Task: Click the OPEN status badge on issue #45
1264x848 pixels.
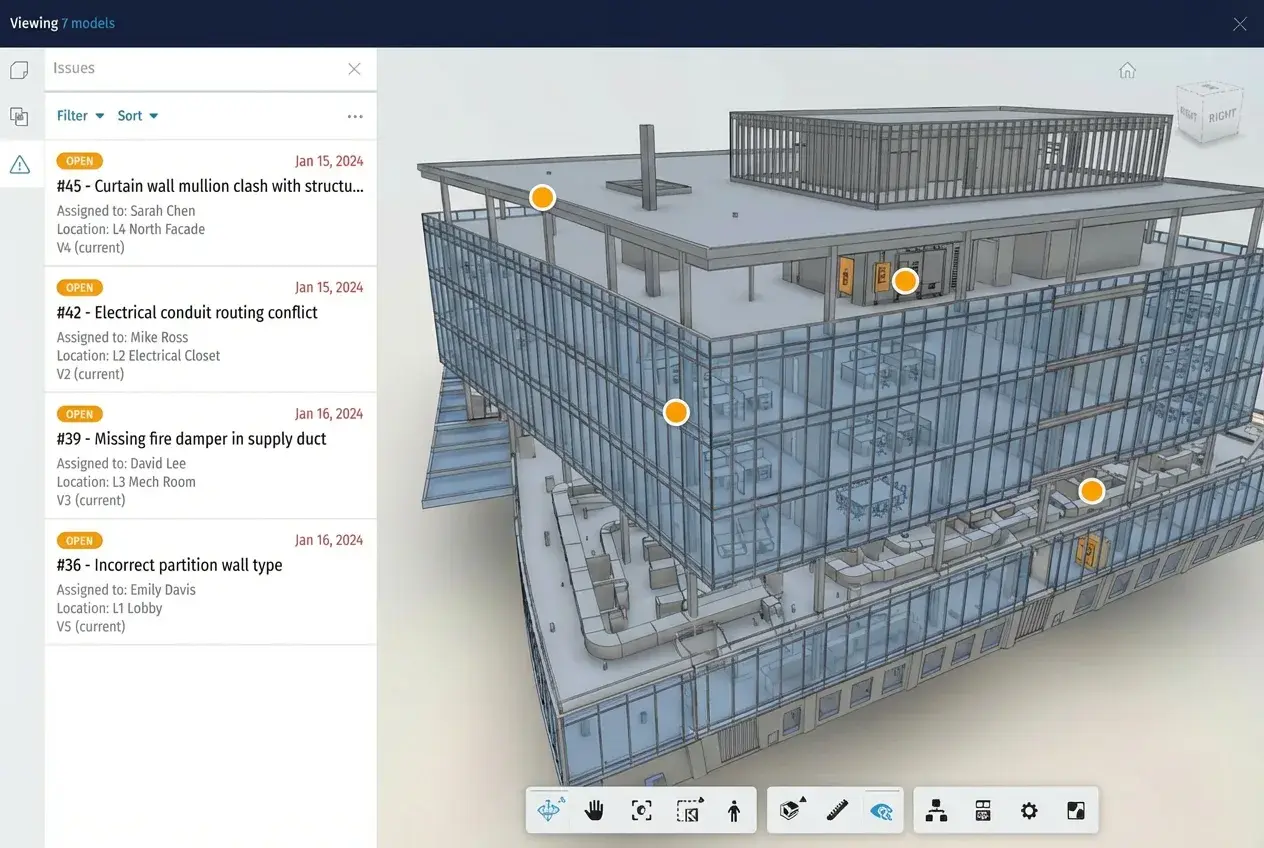Action: [x=80, y=161]
